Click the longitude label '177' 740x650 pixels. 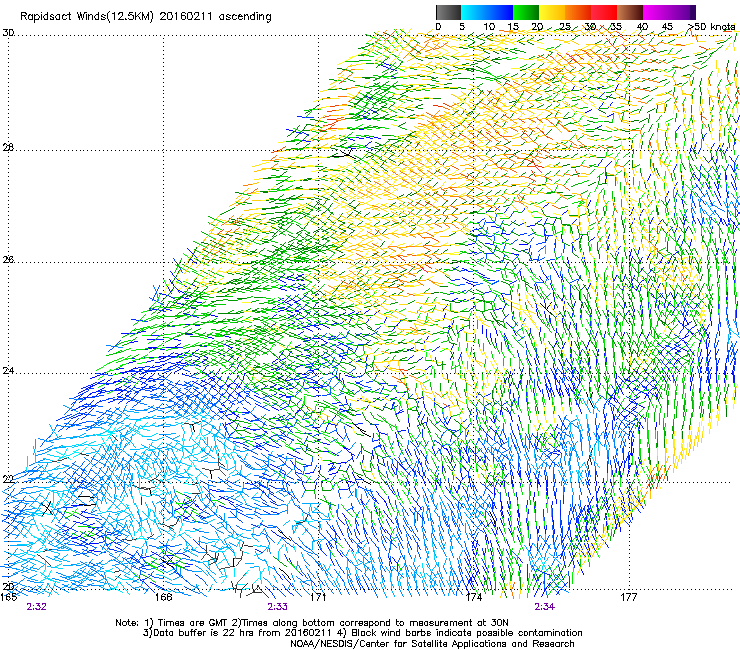point(628,597)
